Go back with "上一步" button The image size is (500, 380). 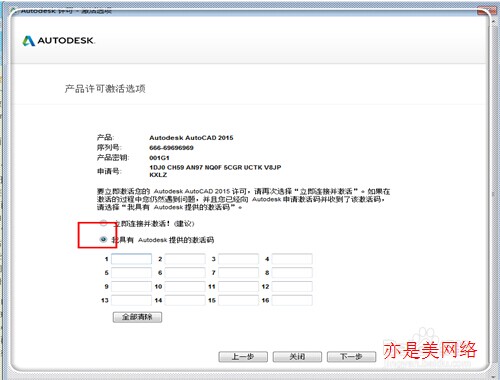click(243, 357)
